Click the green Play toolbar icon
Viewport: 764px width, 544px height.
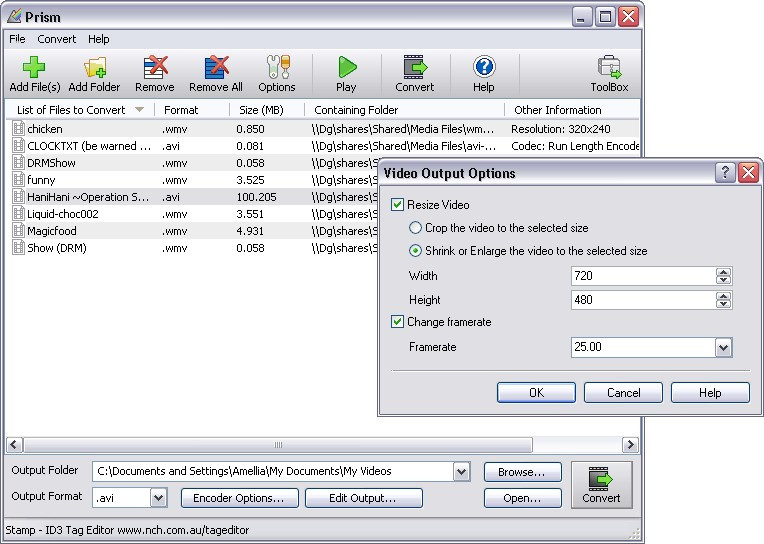coord(346,67)
